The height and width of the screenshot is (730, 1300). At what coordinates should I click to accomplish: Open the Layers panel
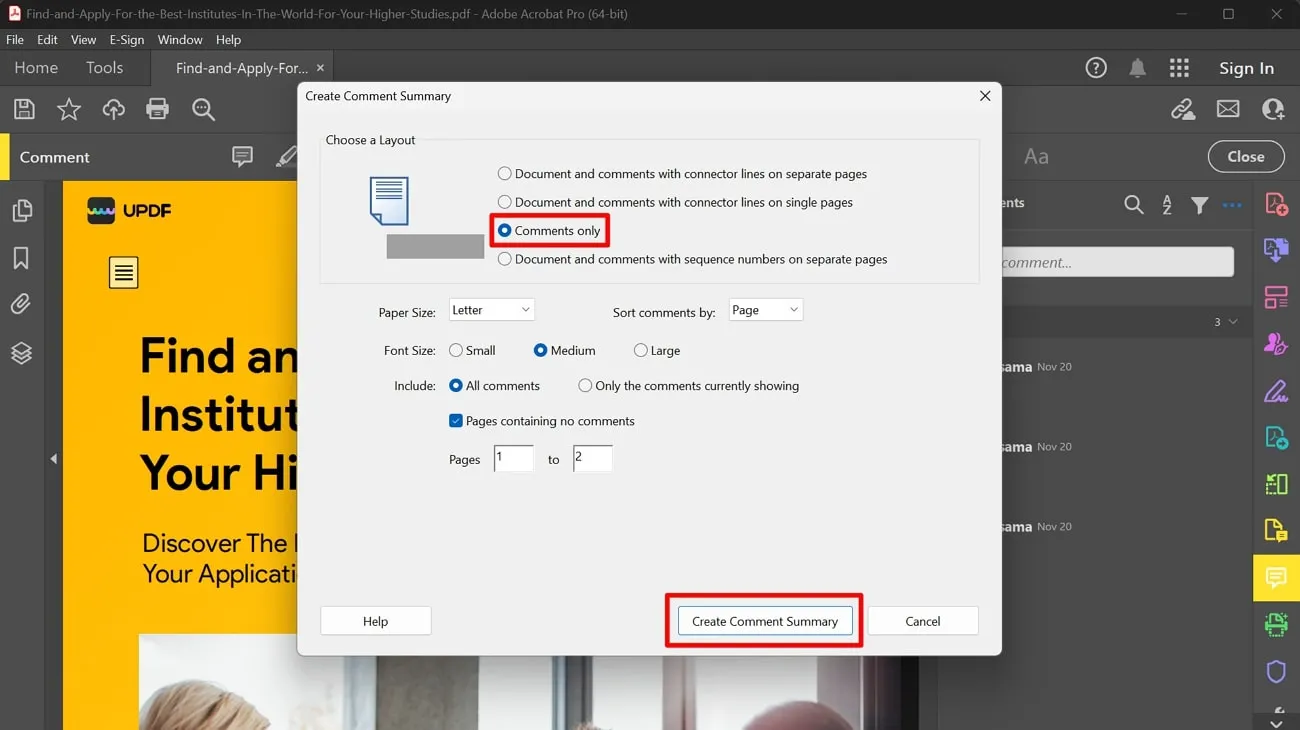(21, 352)
